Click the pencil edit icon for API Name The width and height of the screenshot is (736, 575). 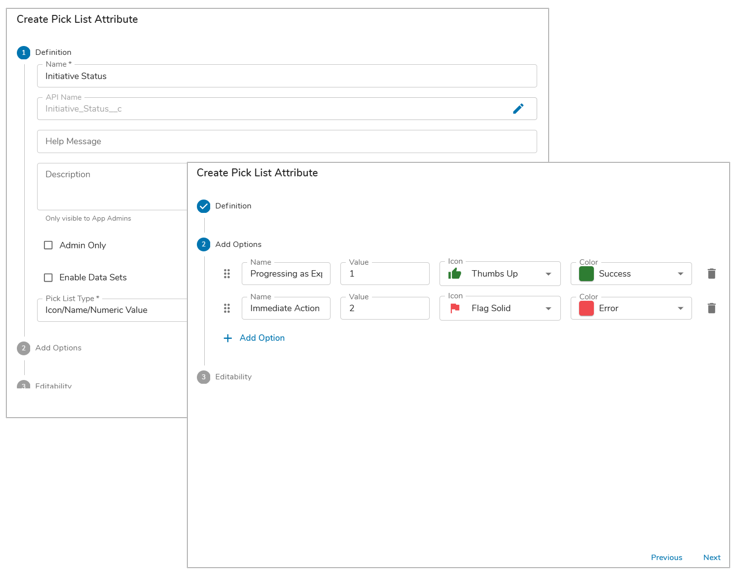[x=518, y=109]
